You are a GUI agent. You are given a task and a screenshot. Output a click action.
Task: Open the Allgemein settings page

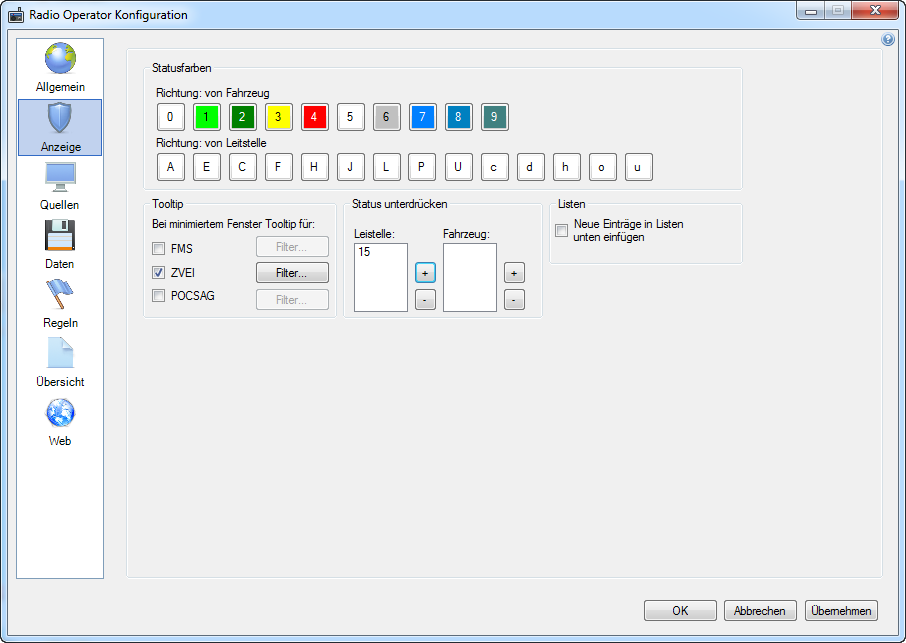coord(60,68)
